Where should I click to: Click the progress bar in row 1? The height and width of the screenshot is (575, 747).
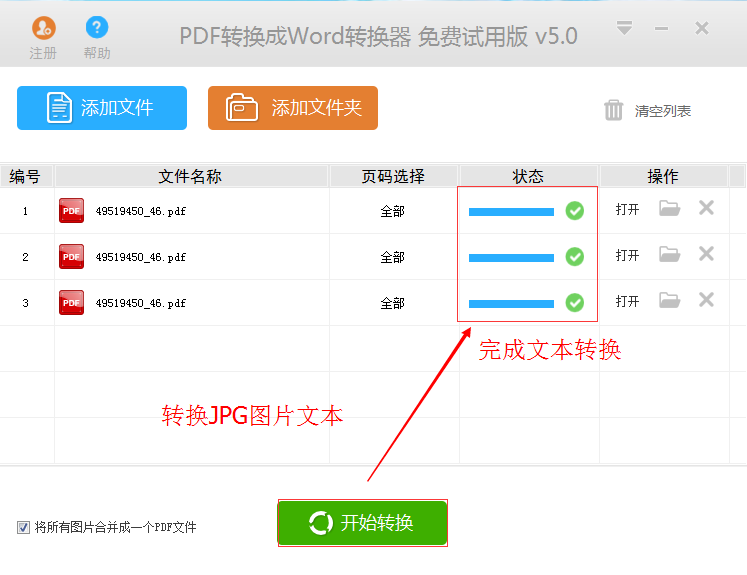pyautogui.click(x=511, y=212)
